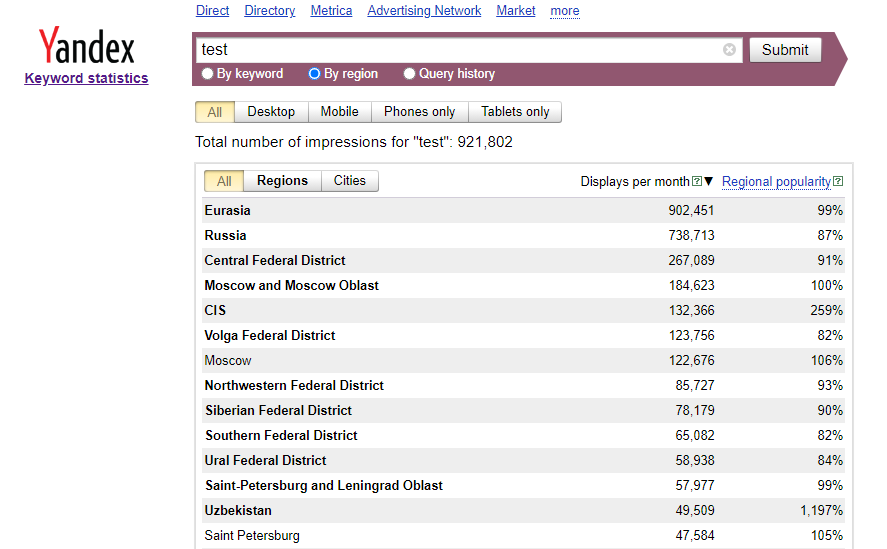The image size is (887, 549).
Task: Click the 902,451 displays value
Action: click(x=691, y=211)
